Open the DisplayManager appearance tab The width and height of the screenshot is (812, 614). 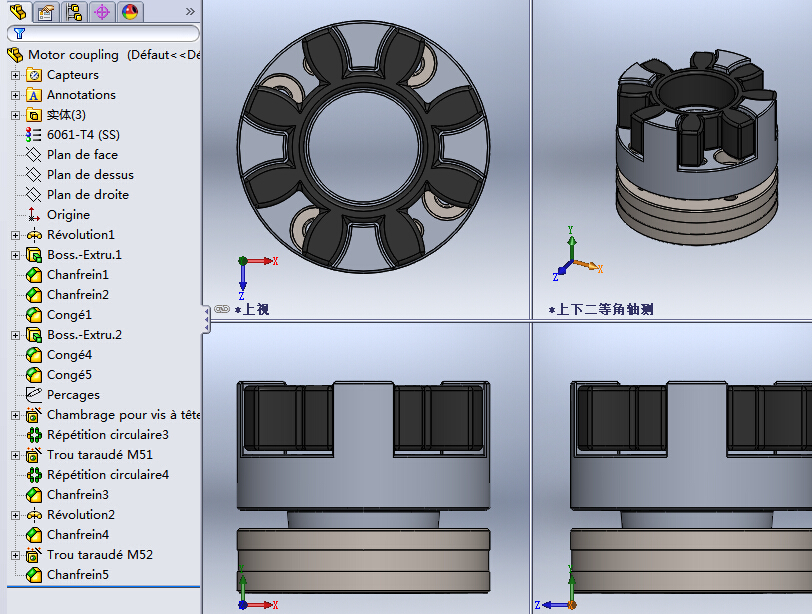pyautogui.click(x=129, y=11)
